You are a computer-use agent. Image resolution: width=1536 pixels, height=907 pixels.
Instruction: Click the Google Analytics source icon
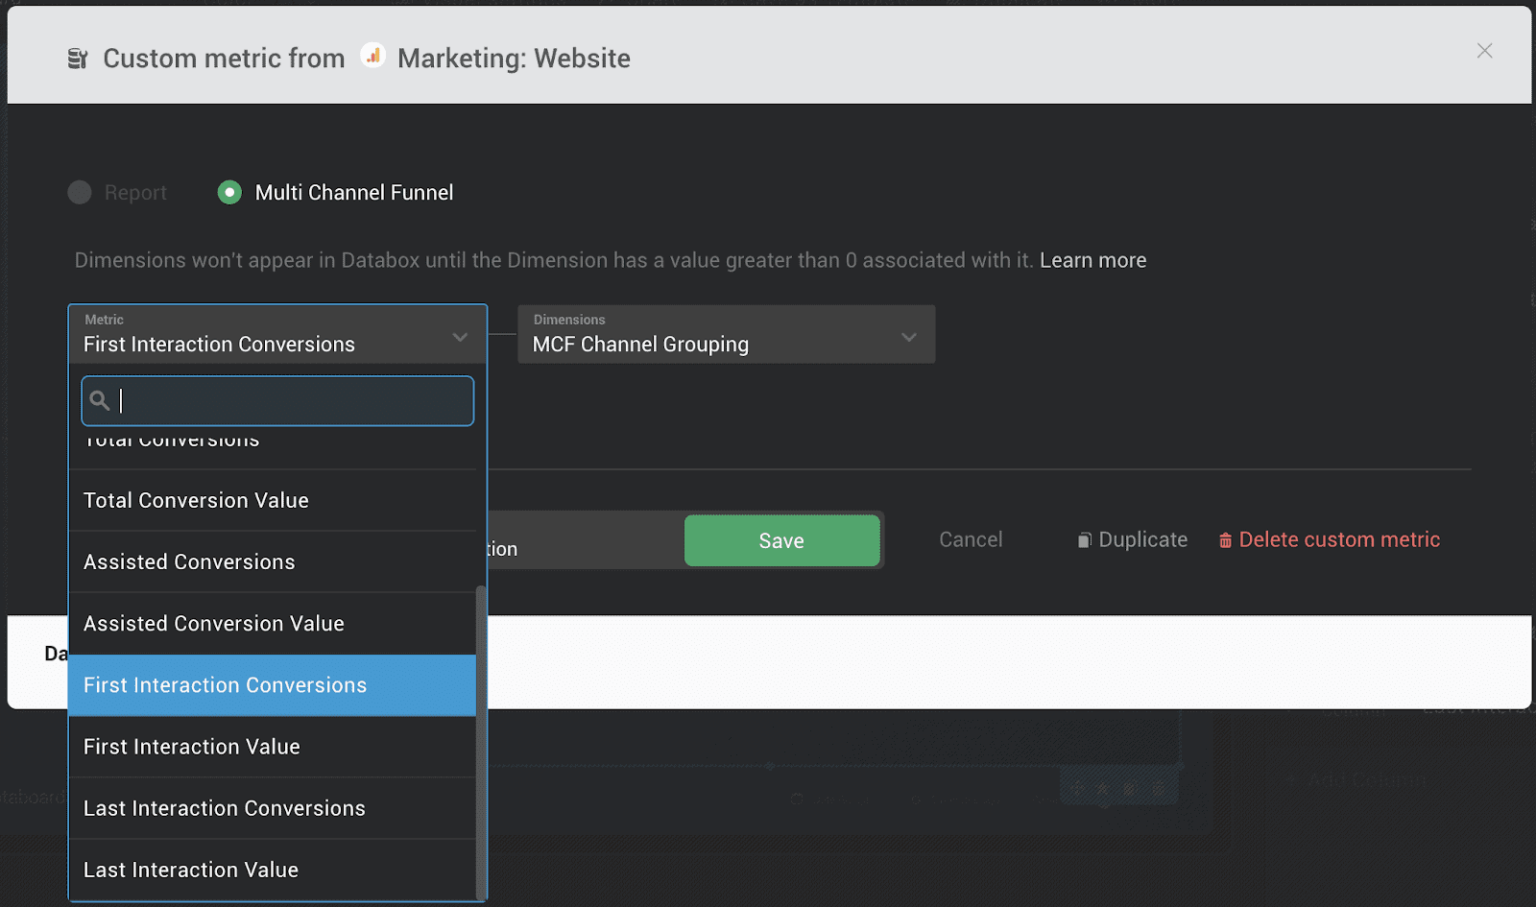[373, 55]
